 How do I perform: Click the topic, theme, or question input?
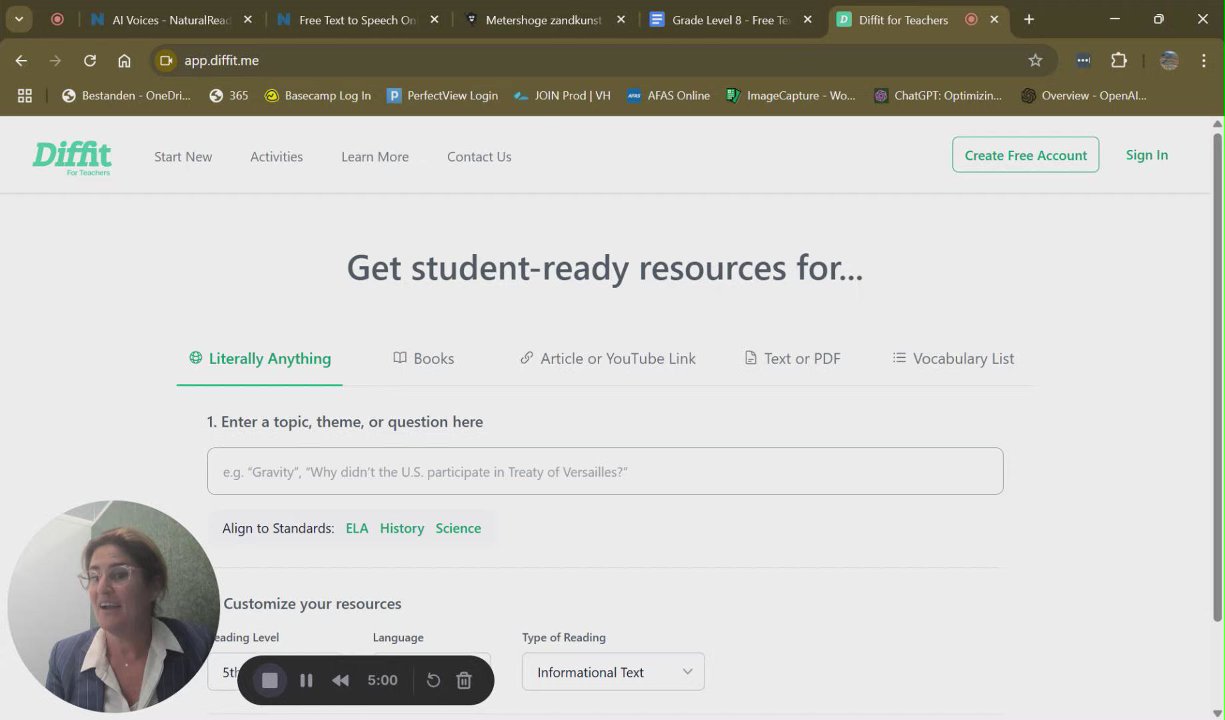coord(605,471)
